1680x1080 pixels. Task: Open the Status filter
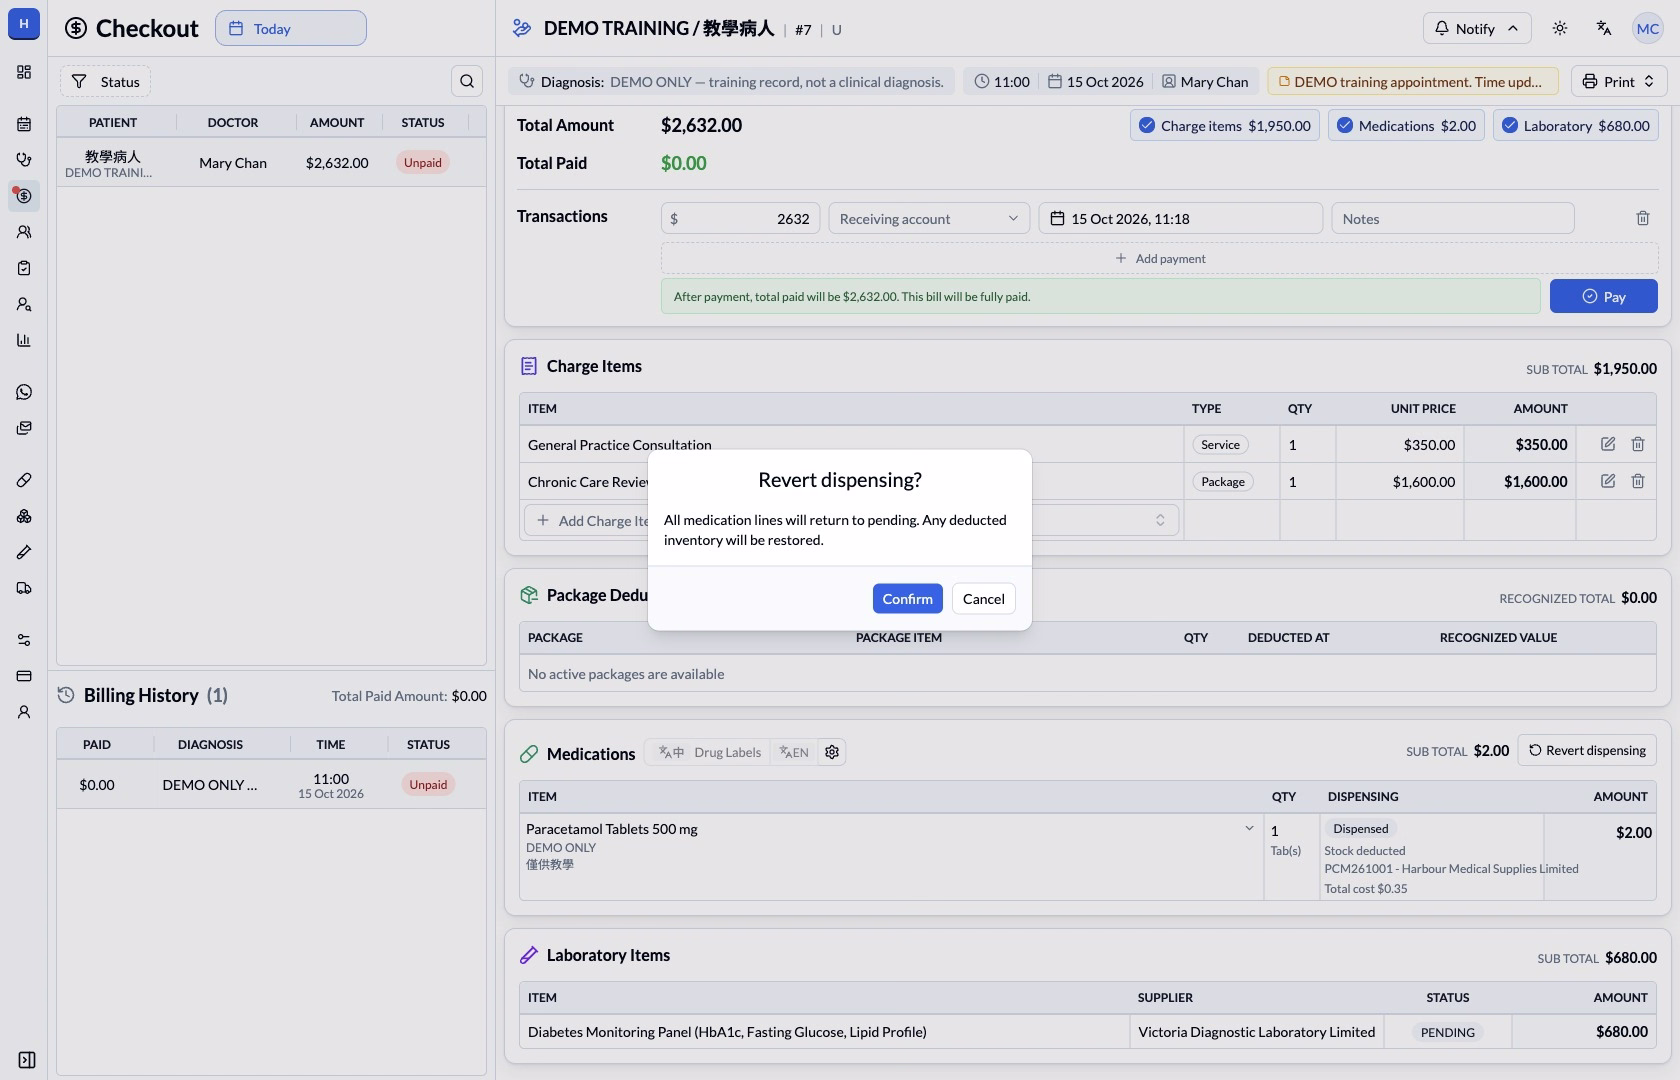click(x=105, y=81)
